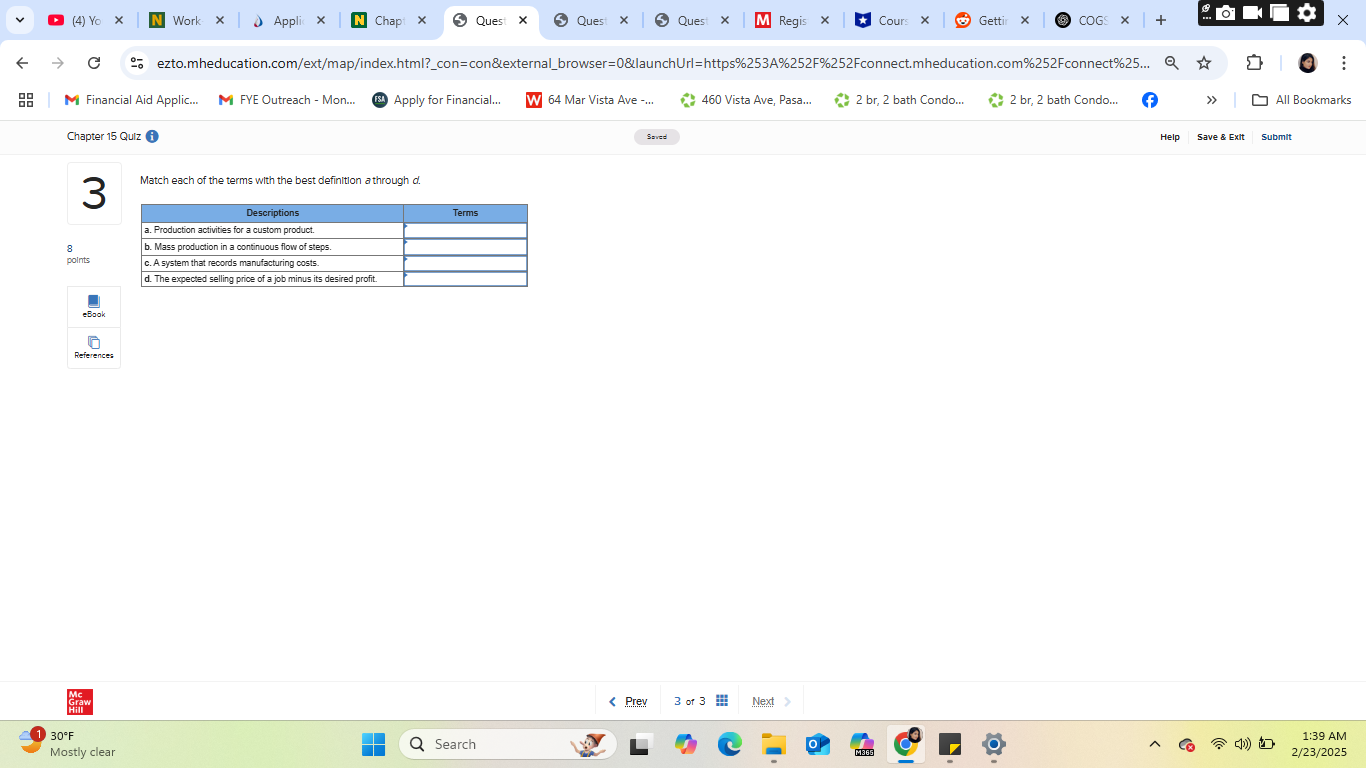Switch to the Work tab
The image size is (1366, 768).
click(x=187, y=20)
